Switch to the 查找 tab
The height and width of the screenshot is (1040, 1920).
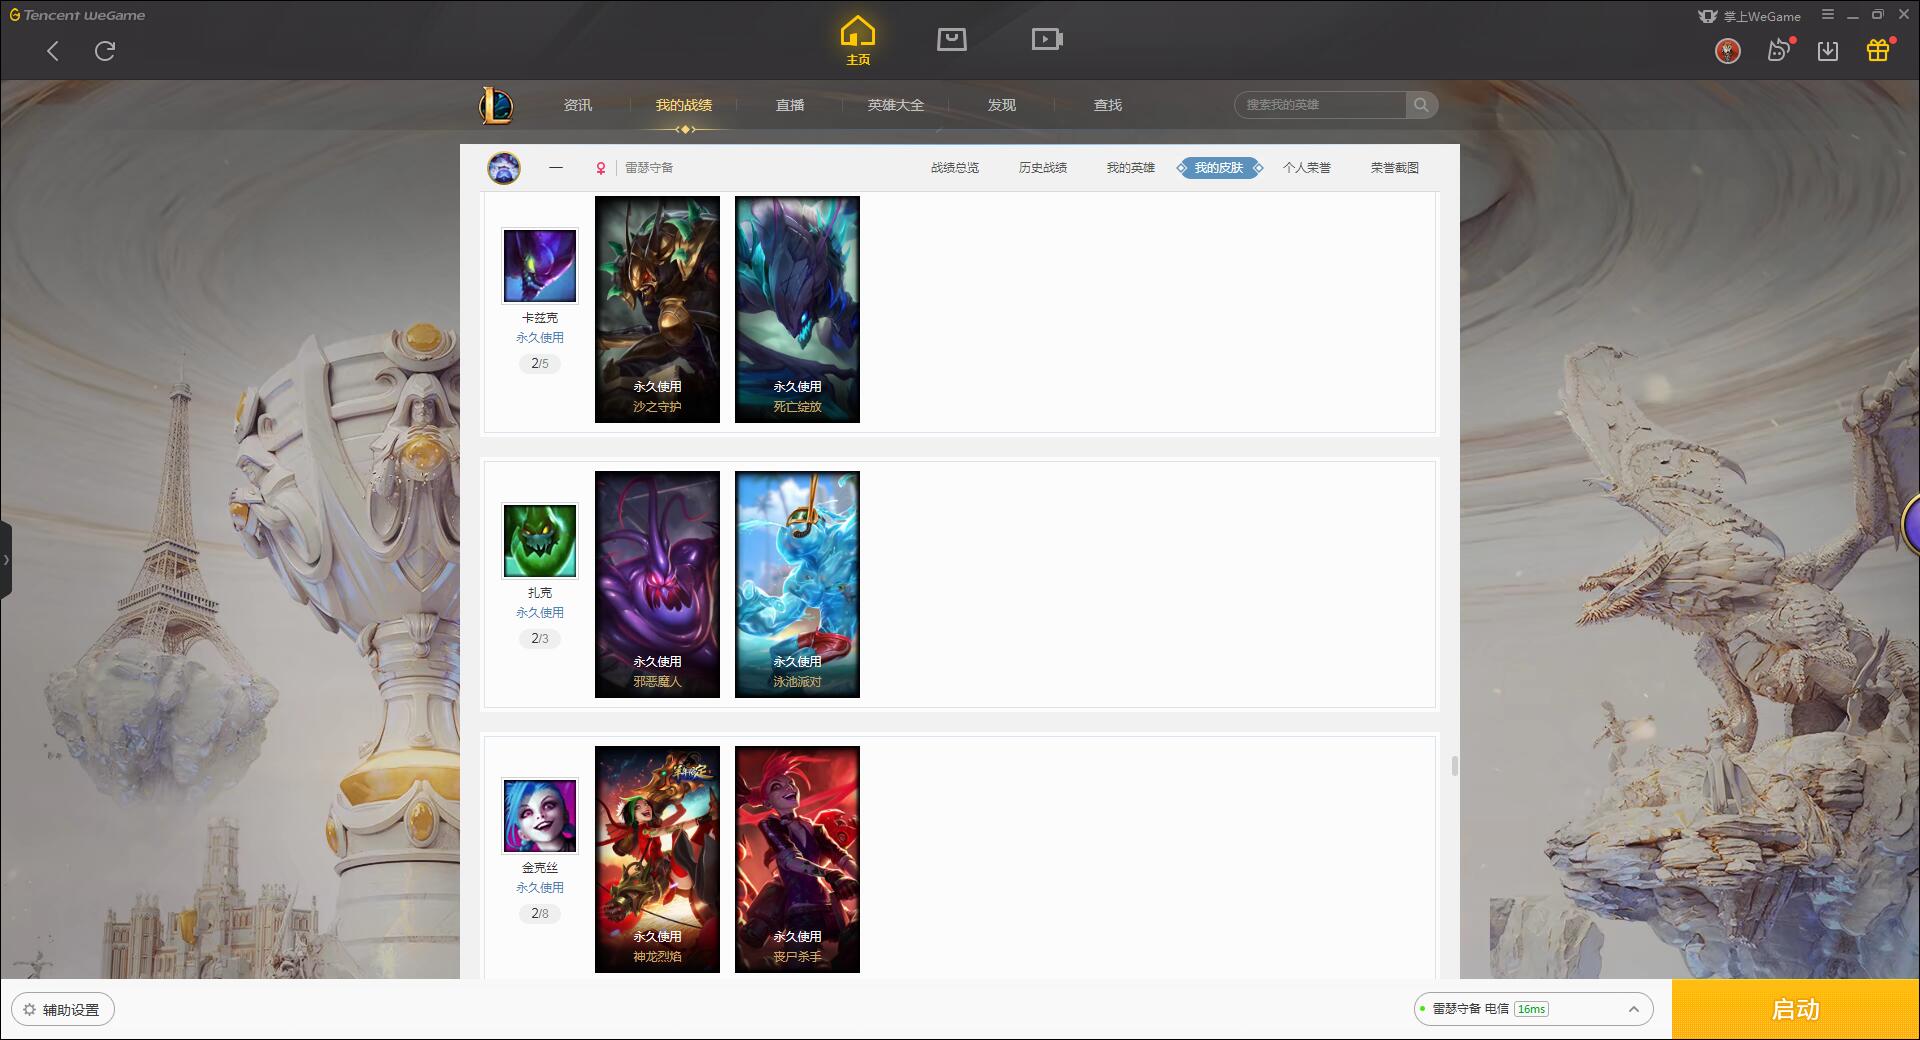[1108, 105]
